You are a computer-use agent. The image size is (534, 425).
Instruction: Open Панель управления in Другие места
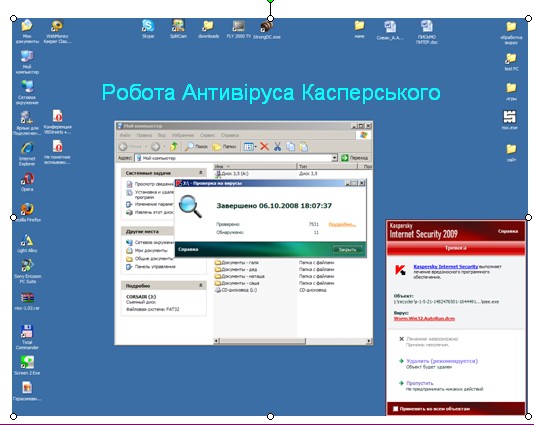point(151,267)
